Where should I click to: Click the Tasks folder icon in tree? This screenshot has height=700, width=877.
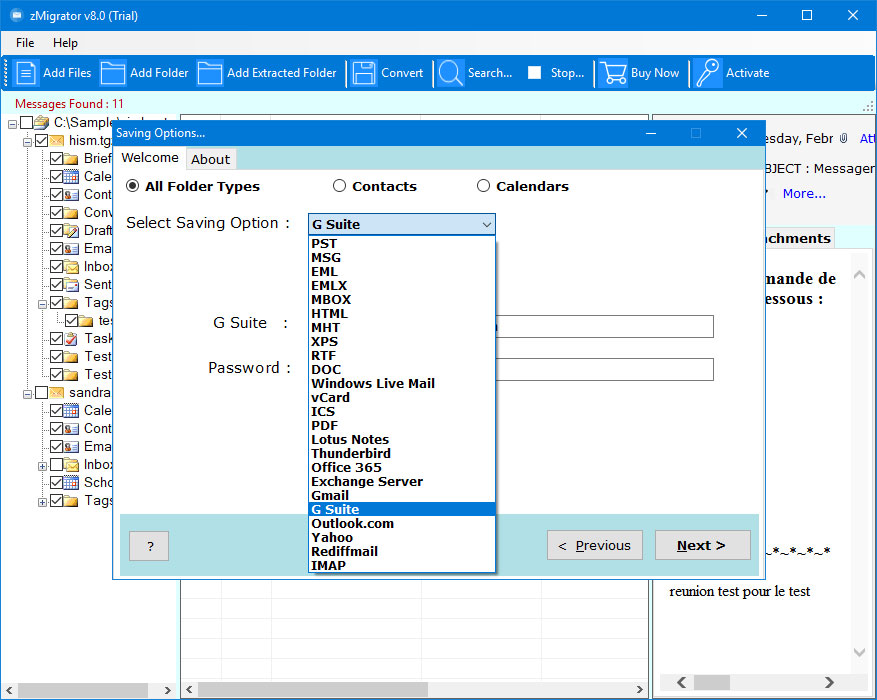click(71, 338)
